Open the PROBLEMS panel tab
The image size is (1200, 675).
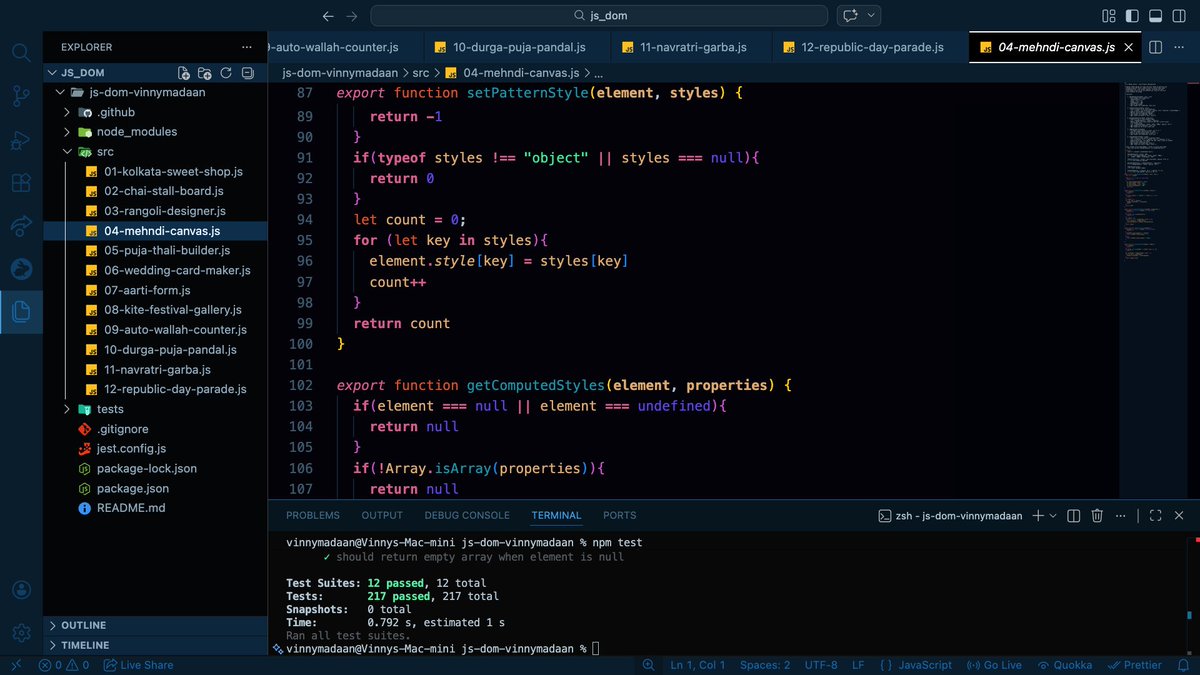click(313, 516)
